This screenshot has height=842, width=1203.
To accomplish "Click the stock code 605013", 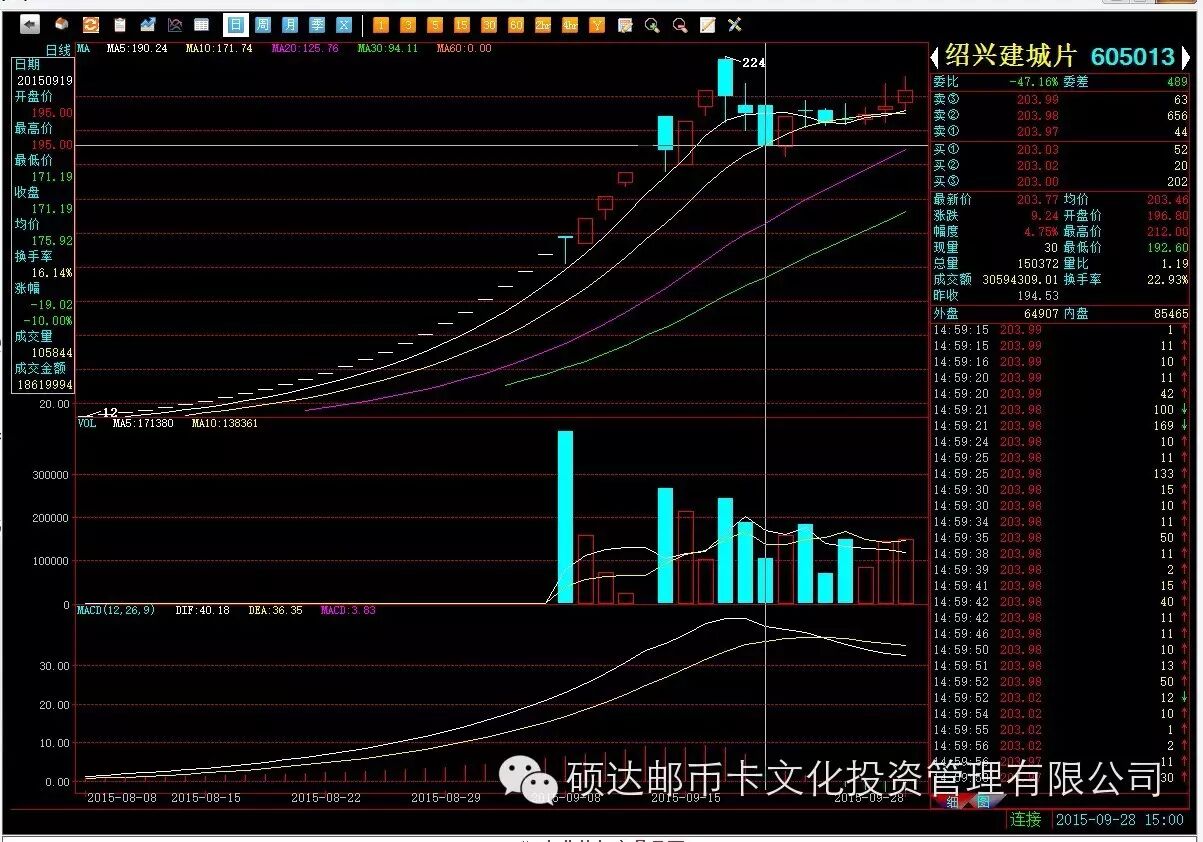I will point(1132,57).
